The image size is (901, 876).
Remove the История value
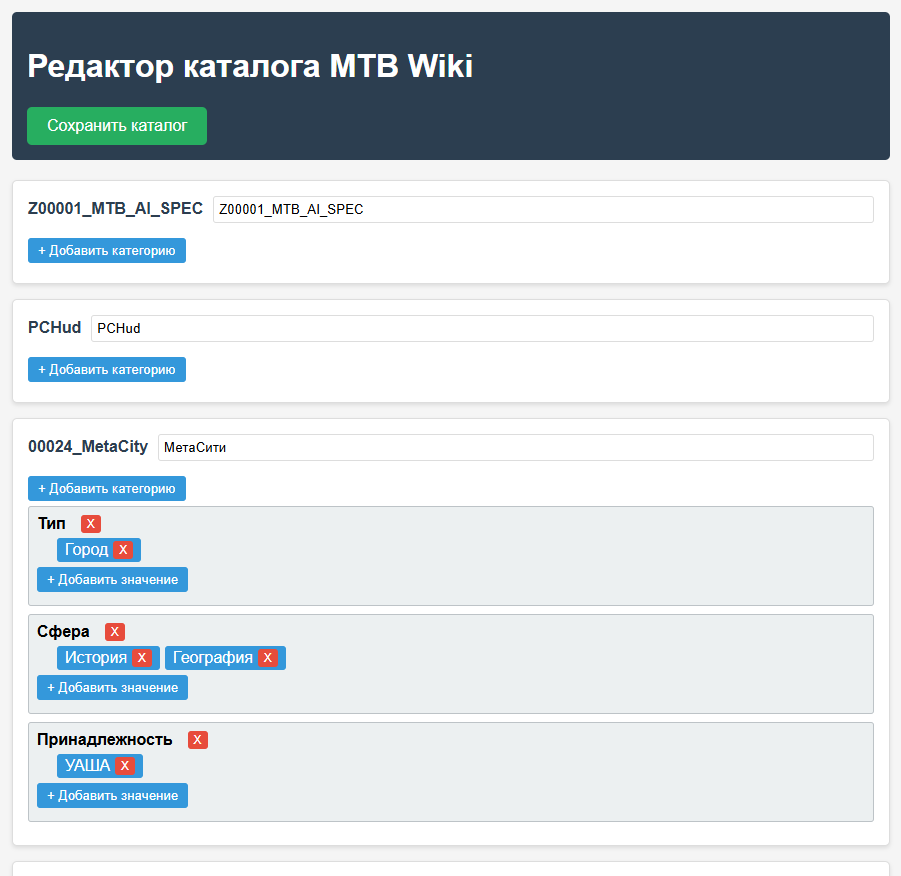coord(142,658)
